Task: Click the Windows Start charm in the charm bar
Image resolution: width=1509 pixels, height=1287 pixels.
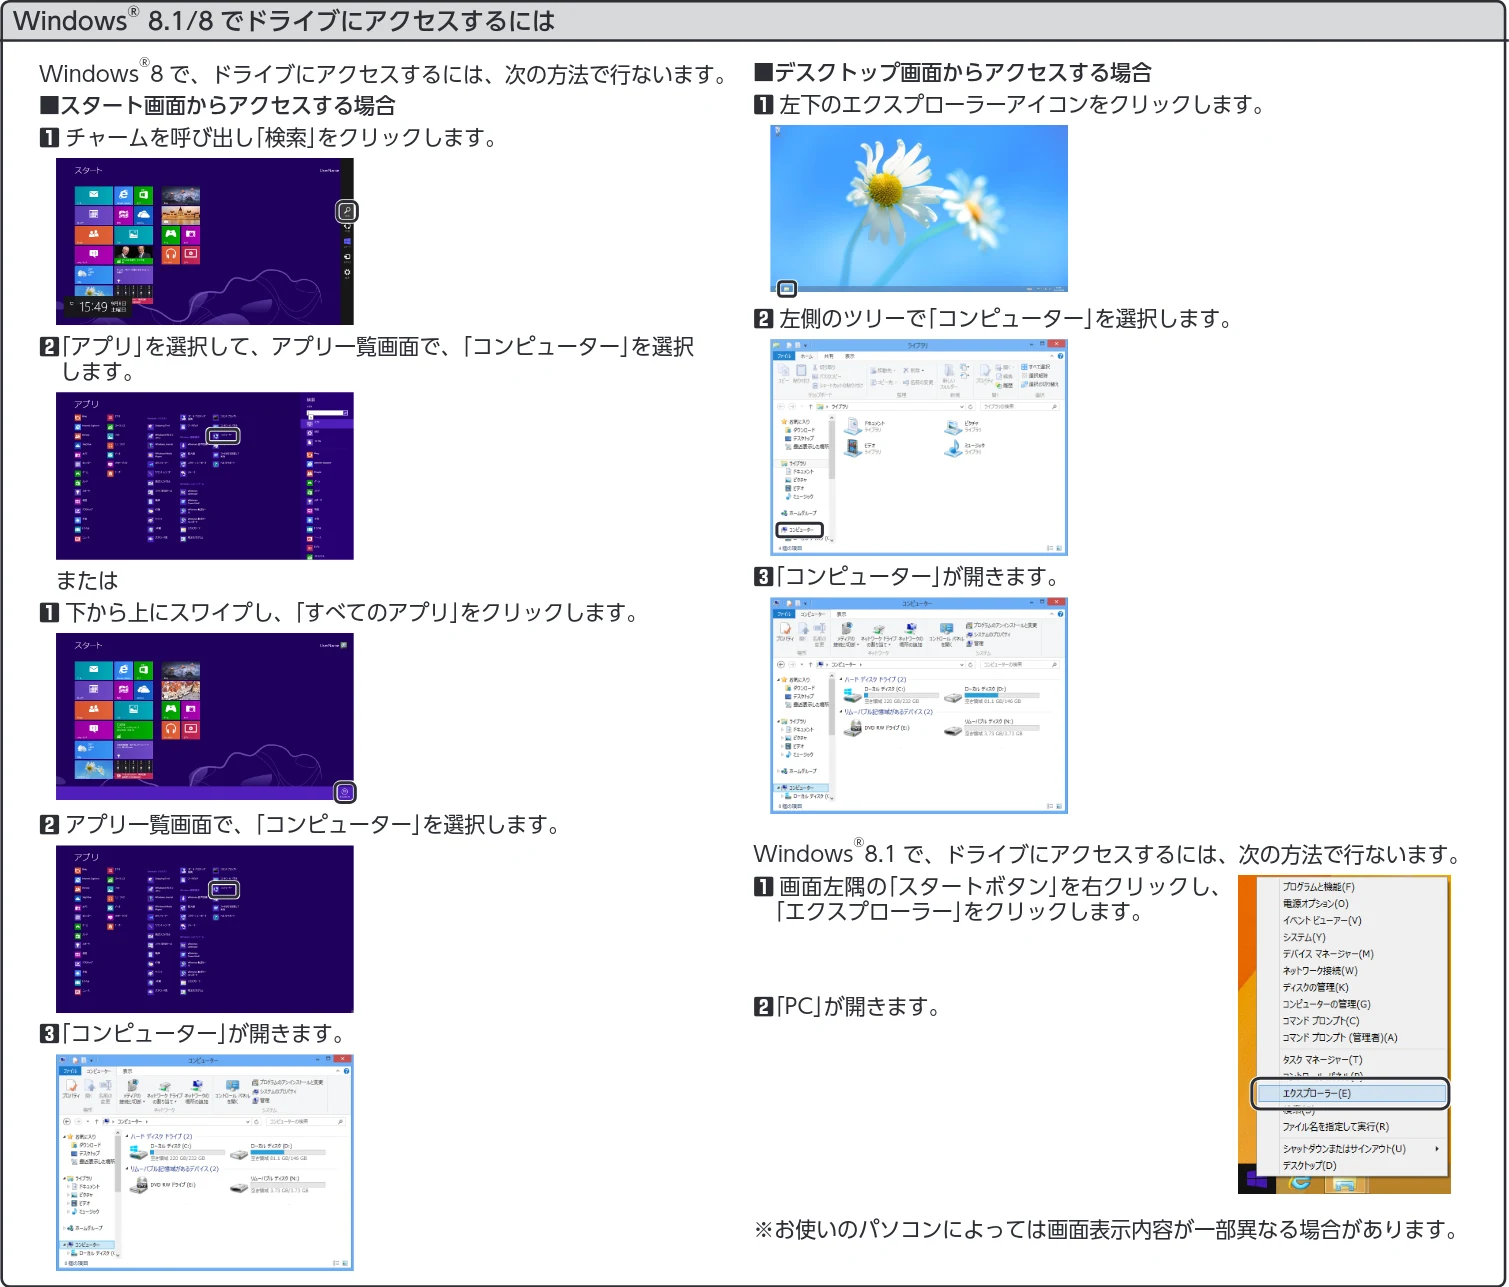Action: tap(347, 242)
